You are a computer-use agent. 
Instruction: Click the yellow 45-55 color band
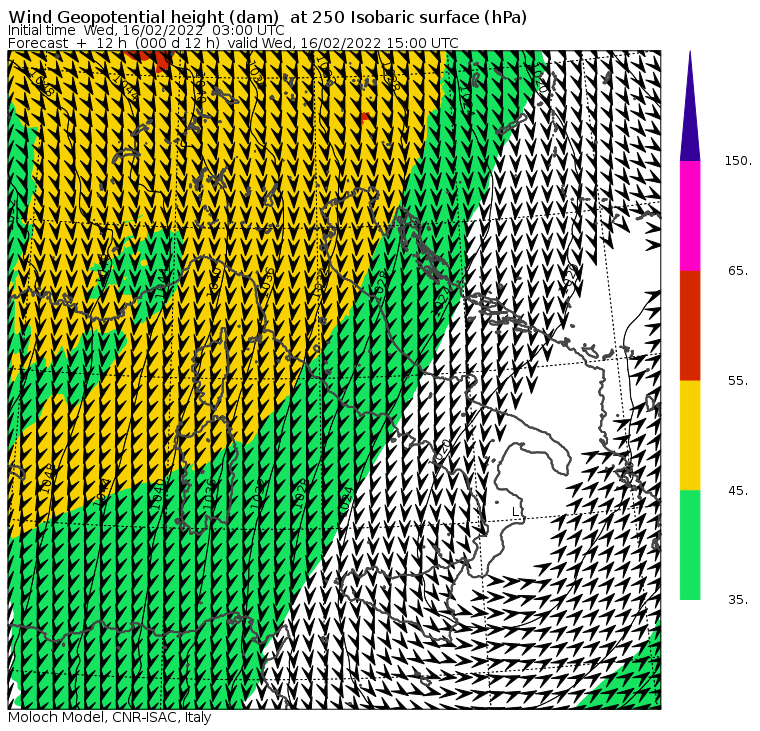point(690,435)
